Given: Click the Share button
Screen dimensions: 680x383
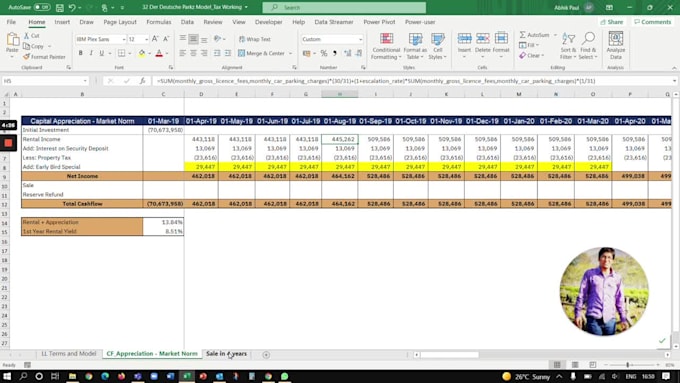Looking at the screenshot, I should point(612,22).
